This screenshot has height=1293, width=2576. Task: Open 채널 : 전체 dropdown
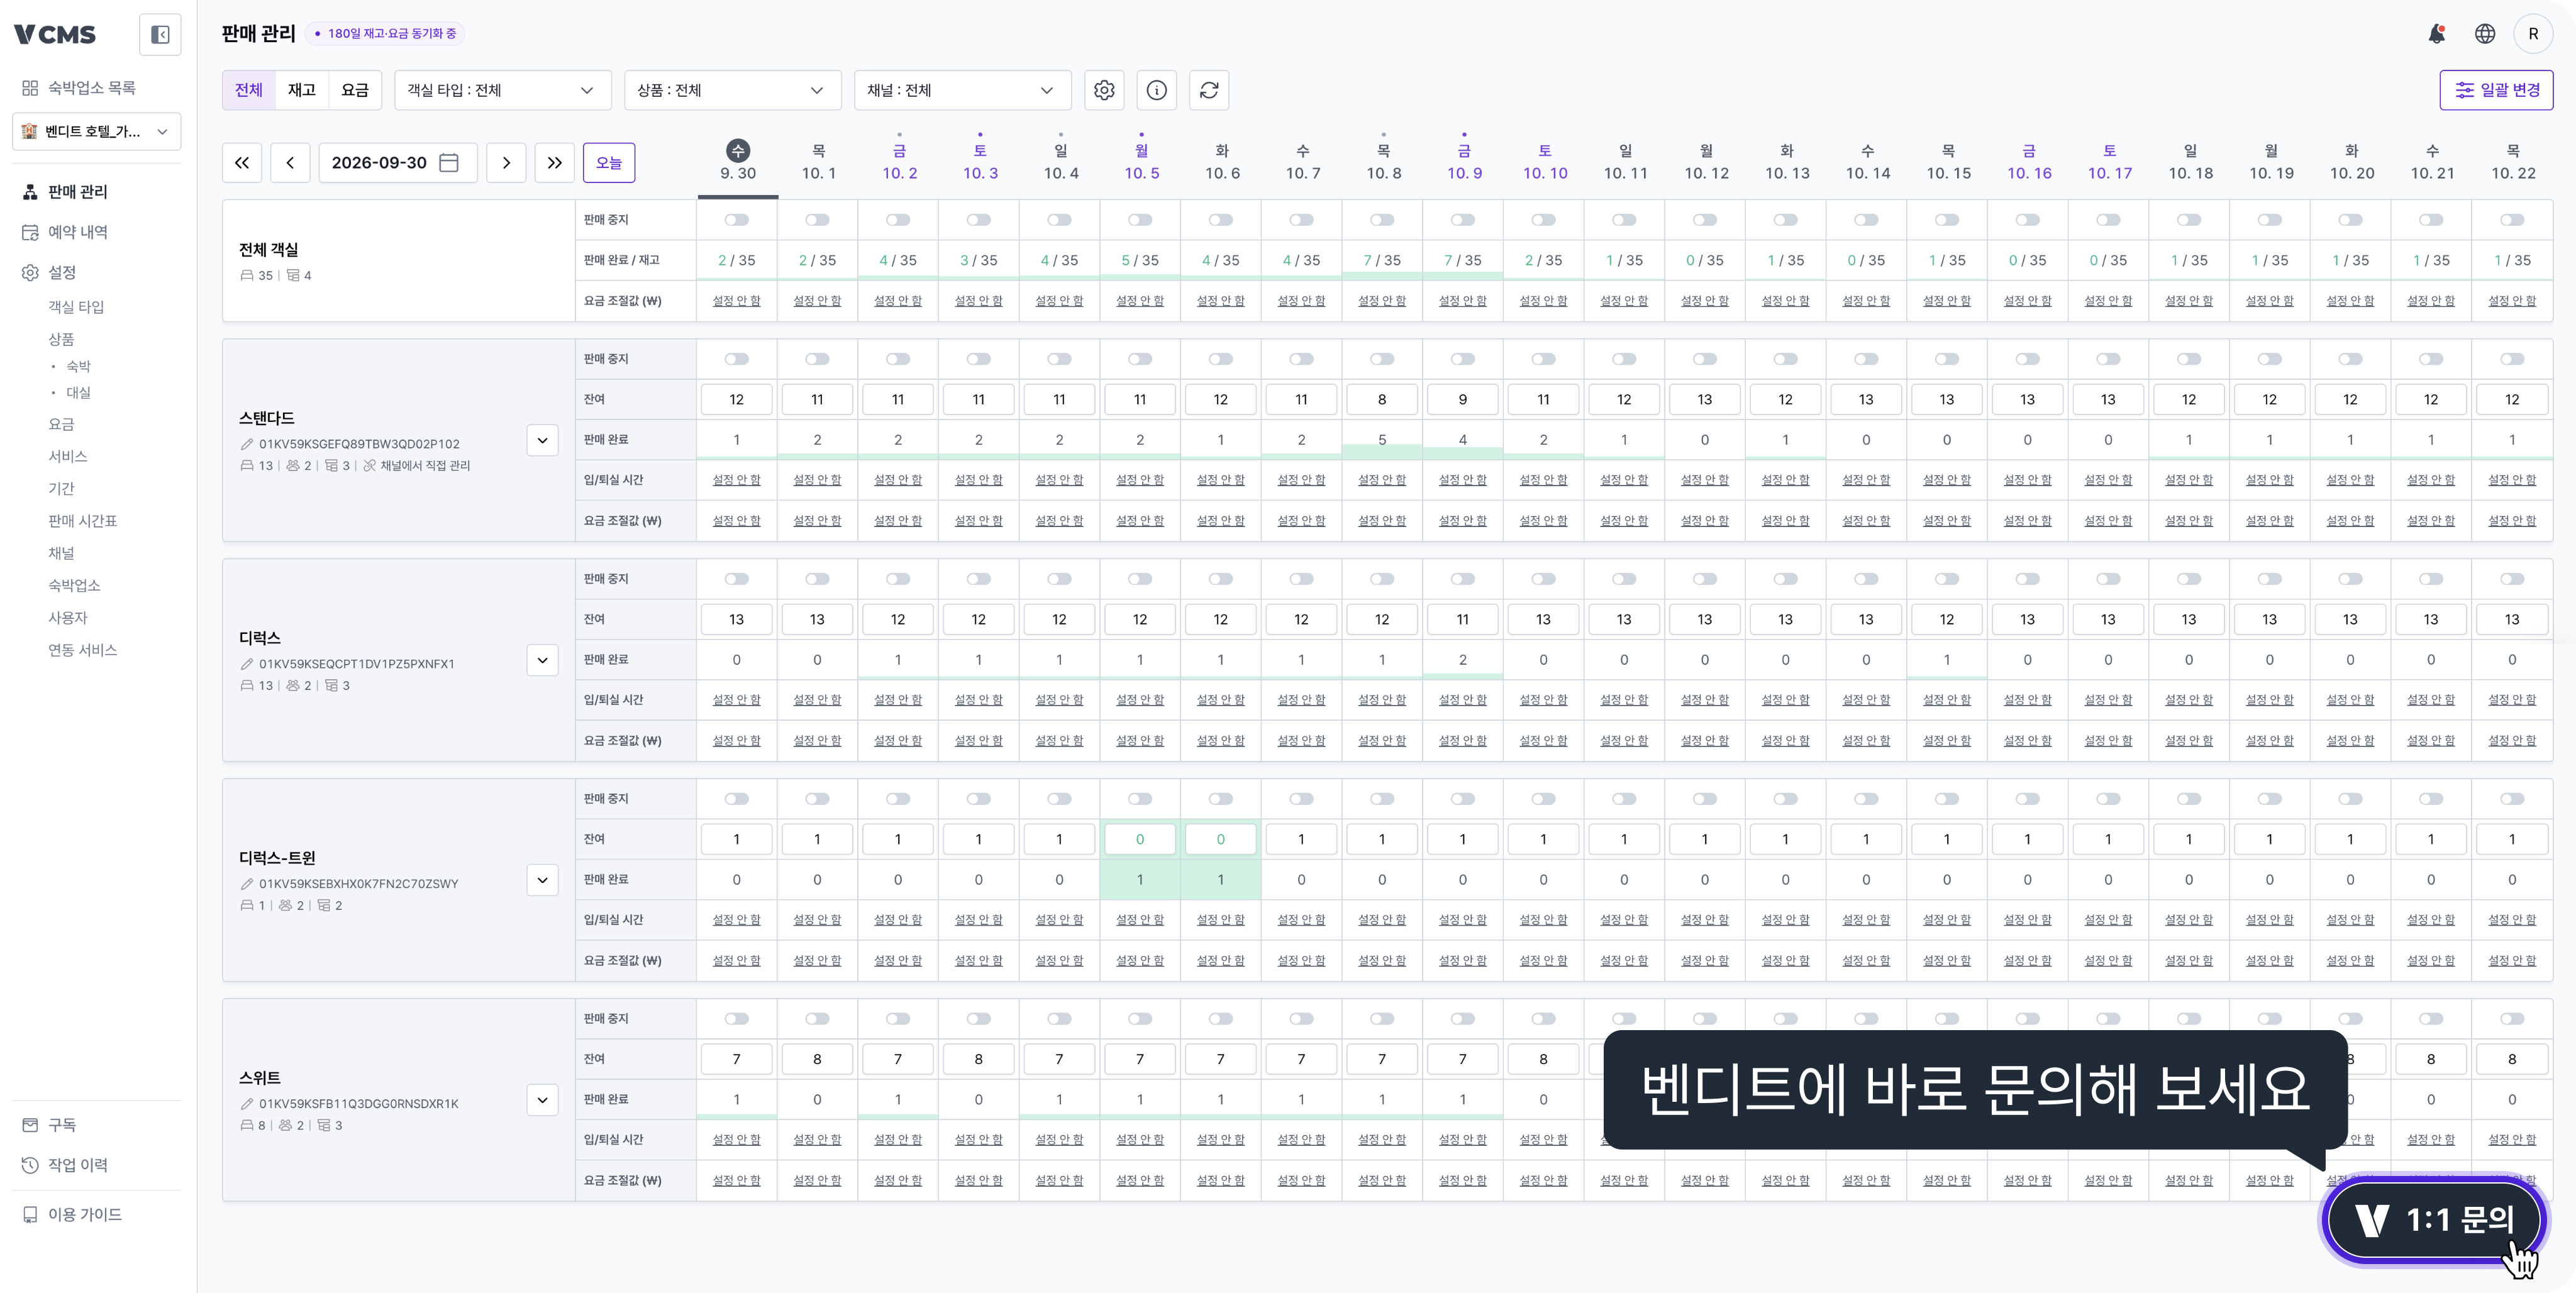pos(963,90)
